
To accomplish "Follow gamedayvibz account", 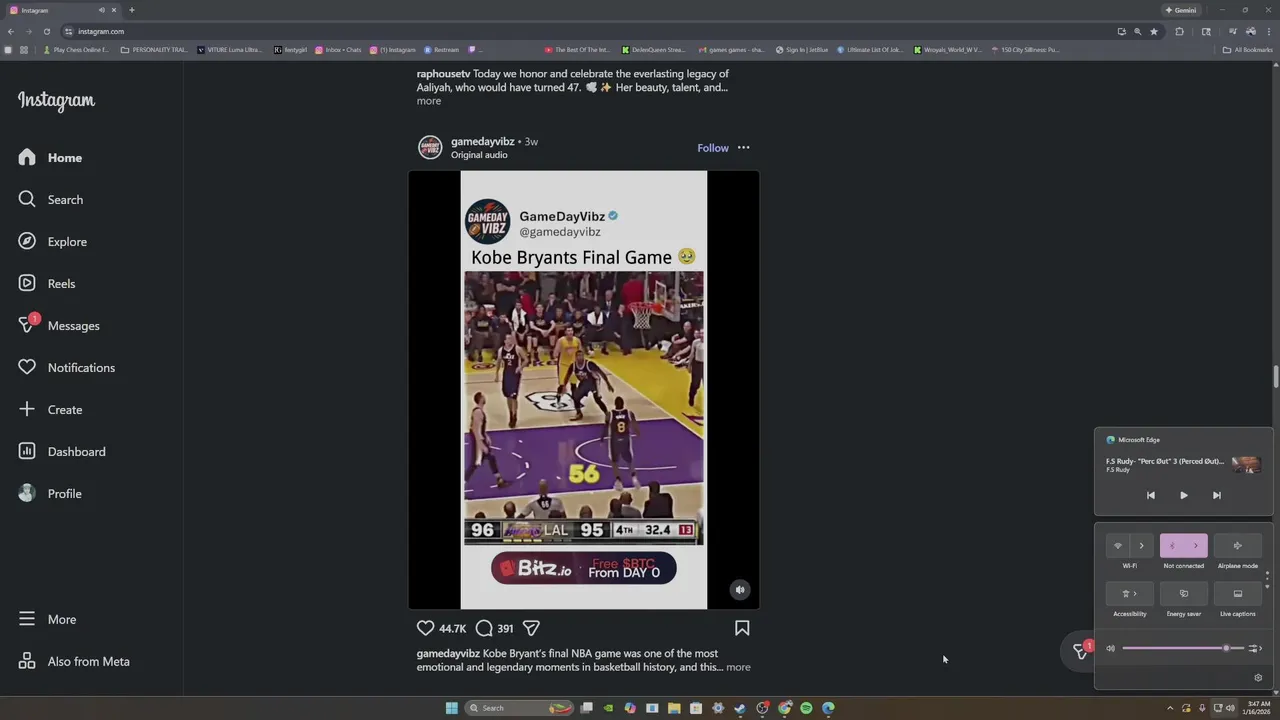I will (713, 148).
